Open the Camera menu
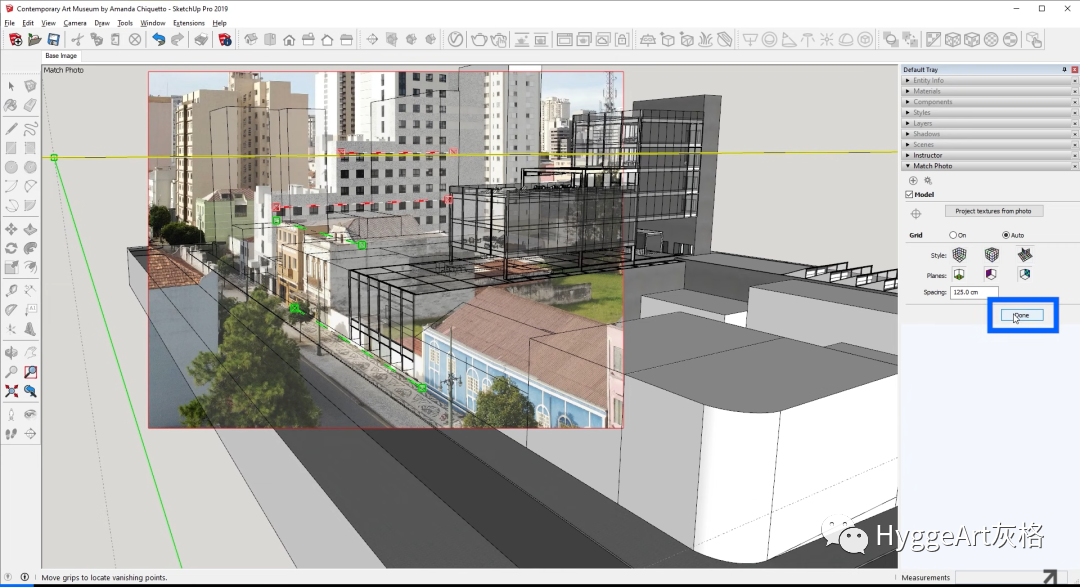 [x=74, y=23]
